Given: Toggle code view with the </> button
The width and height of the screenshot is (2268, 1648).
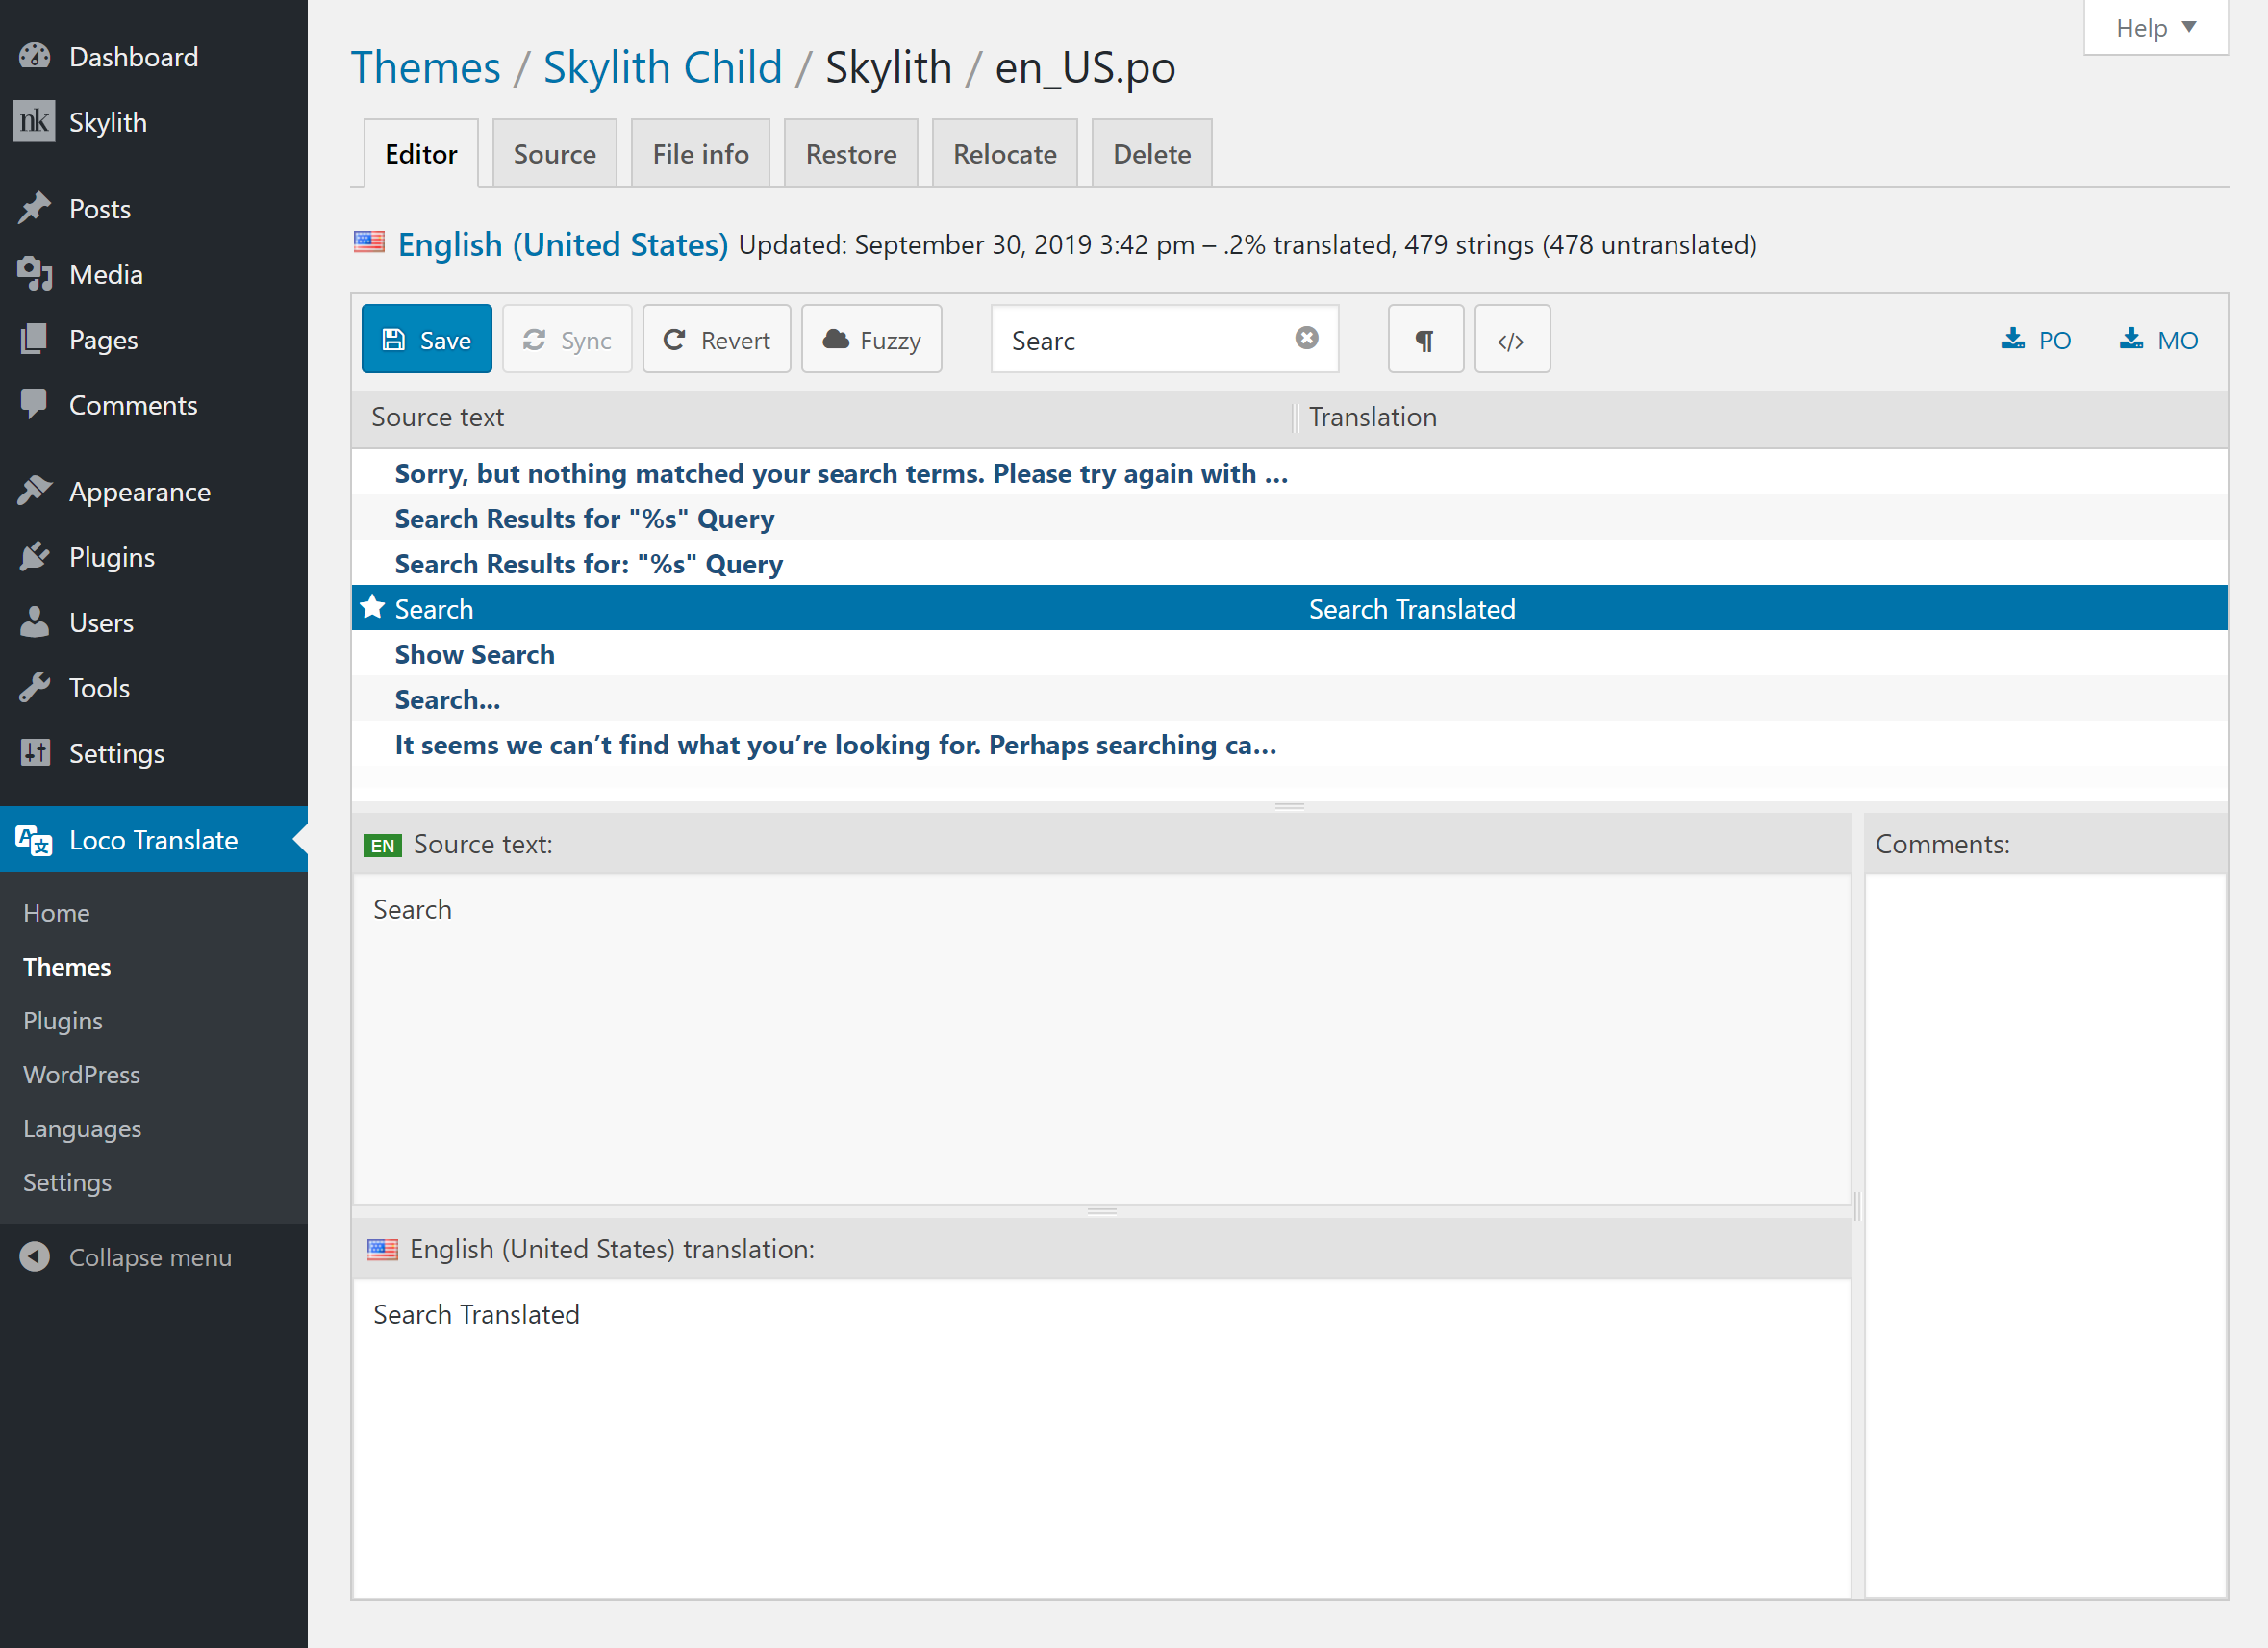Looking at the screenshot, I should [1511, 340].
